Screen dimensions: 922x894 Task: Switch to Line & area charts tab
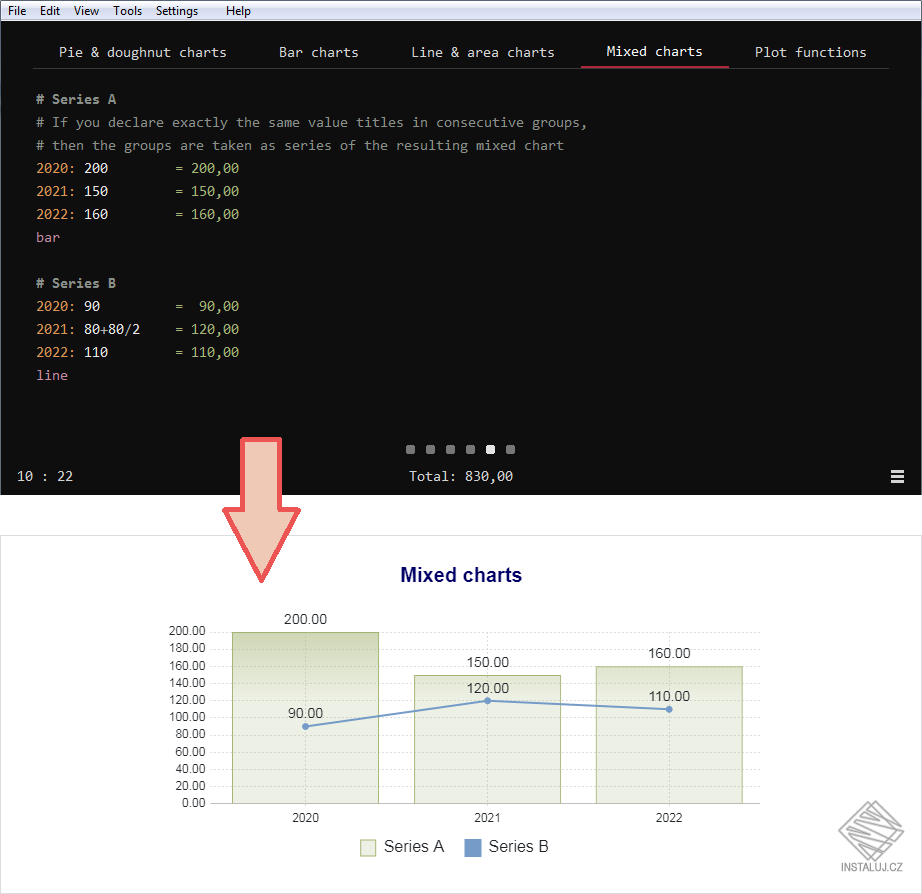483,52
